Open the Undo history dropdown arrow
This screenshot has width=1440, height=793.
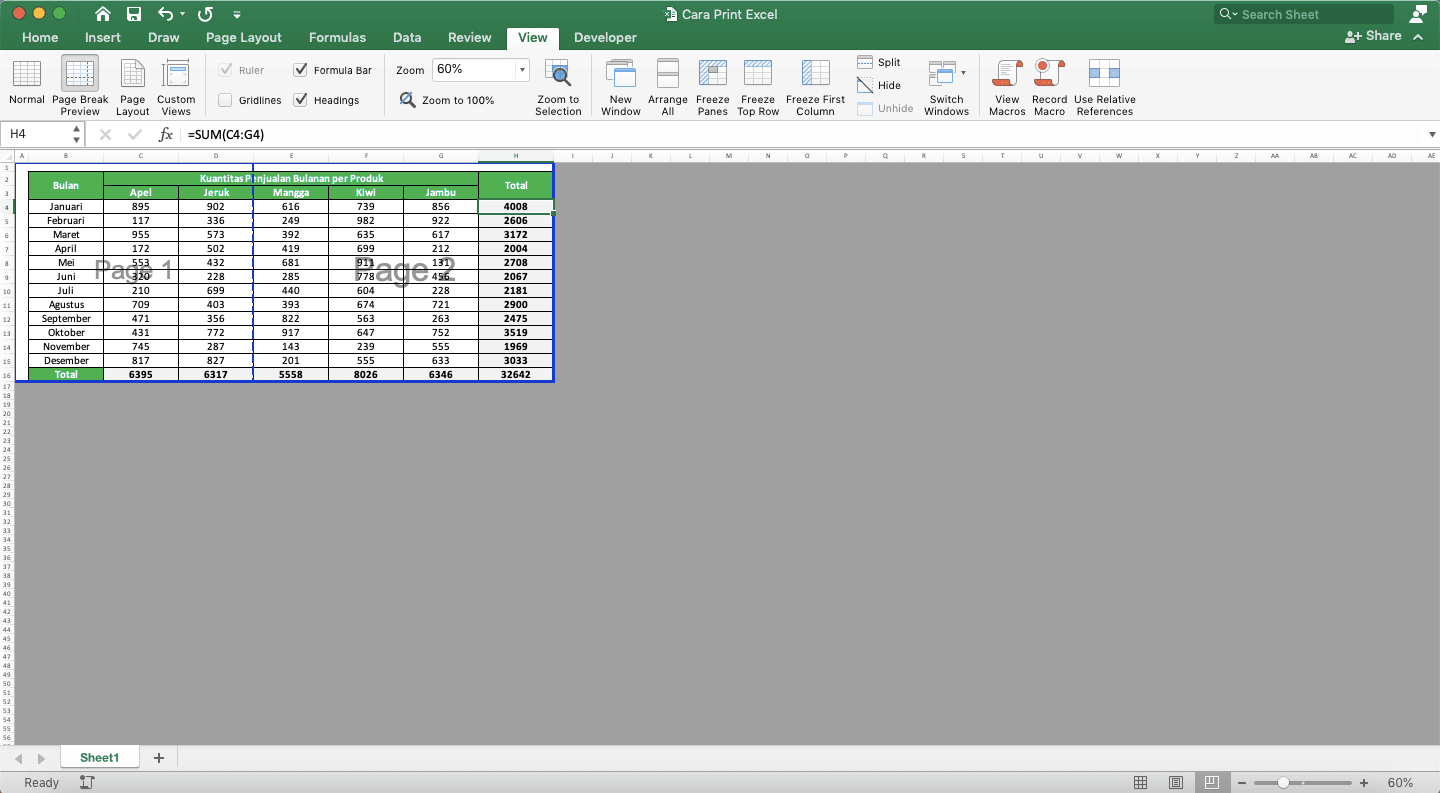pyautogui.click(x=183, y=15)
